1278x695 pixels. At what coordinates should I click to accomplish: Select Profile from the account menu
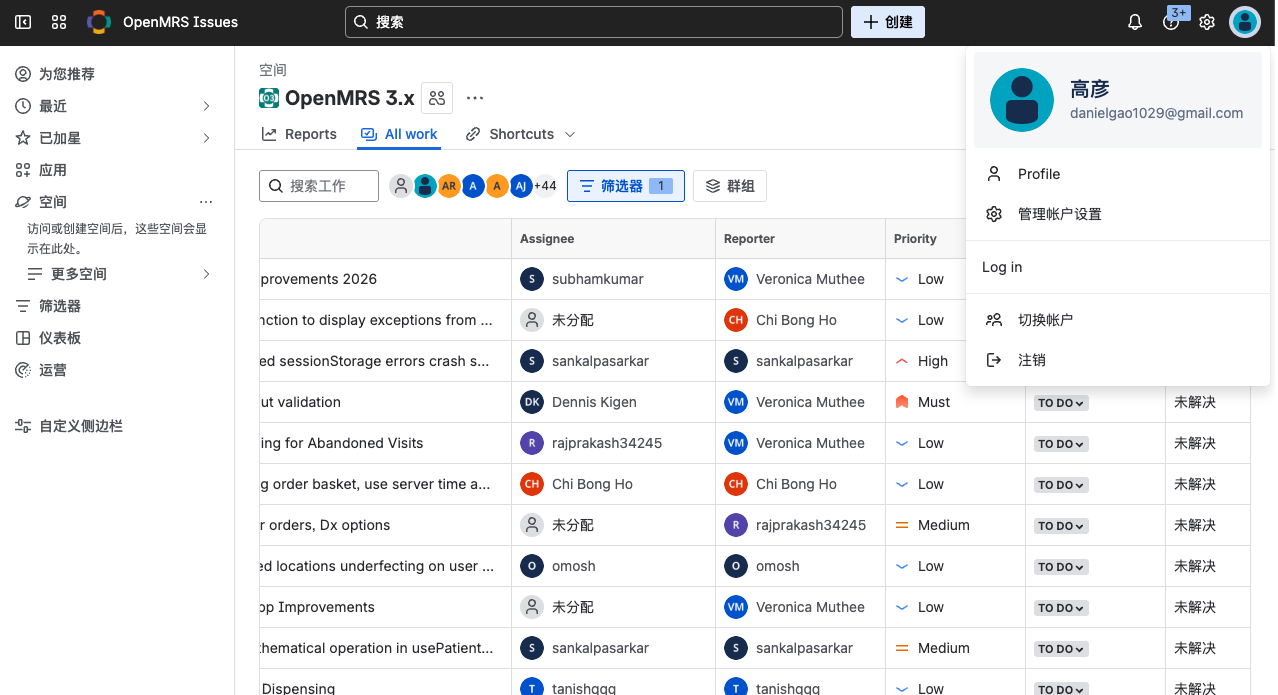click(x=1039, y=174)
